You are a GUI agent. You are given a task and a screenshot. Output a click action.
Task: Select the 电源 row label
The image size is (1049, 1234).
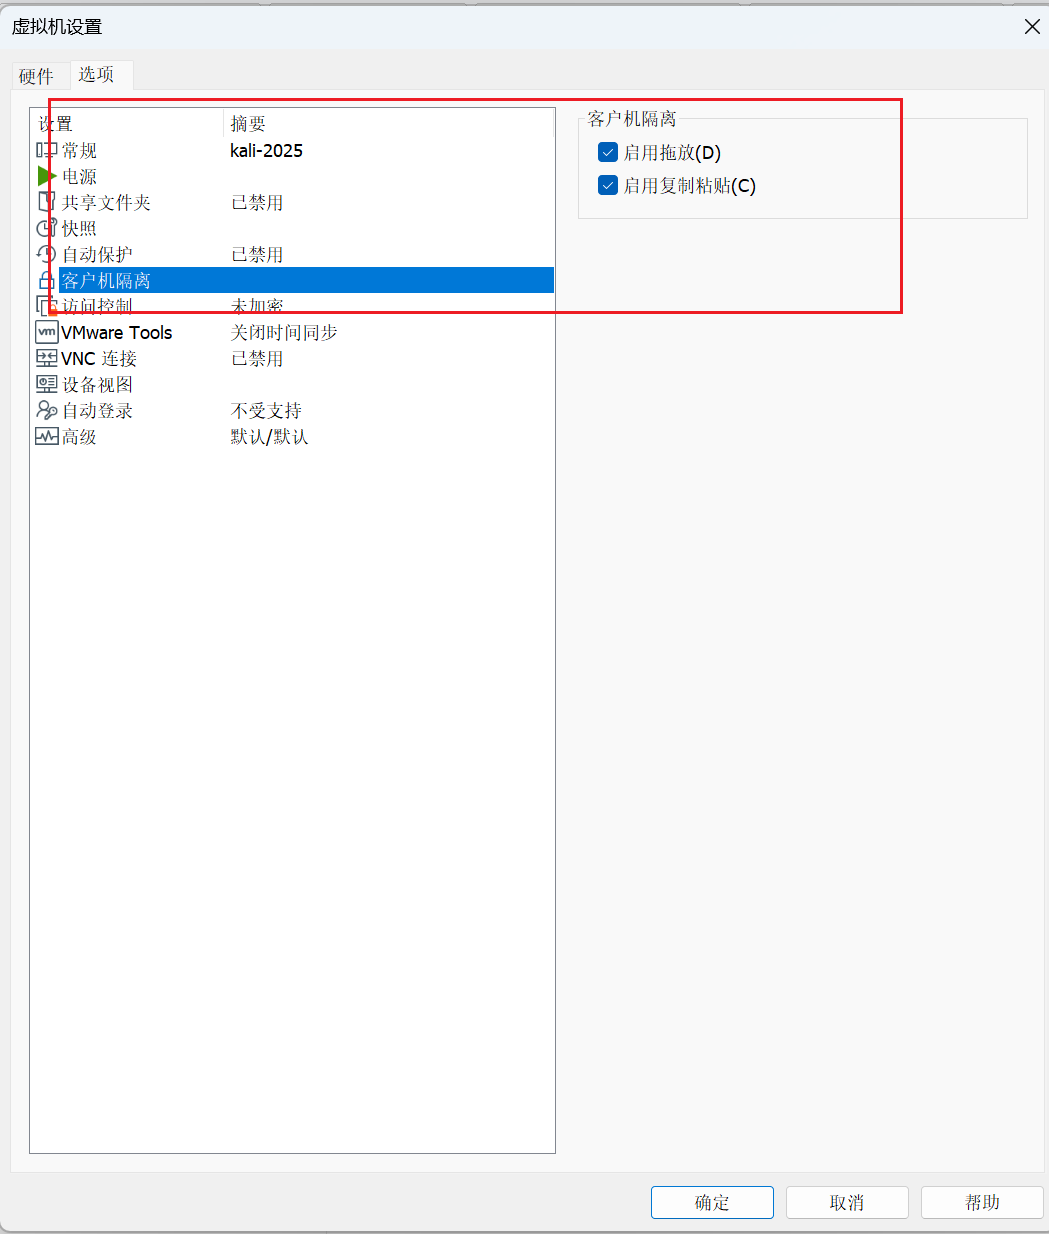point(79,176)
